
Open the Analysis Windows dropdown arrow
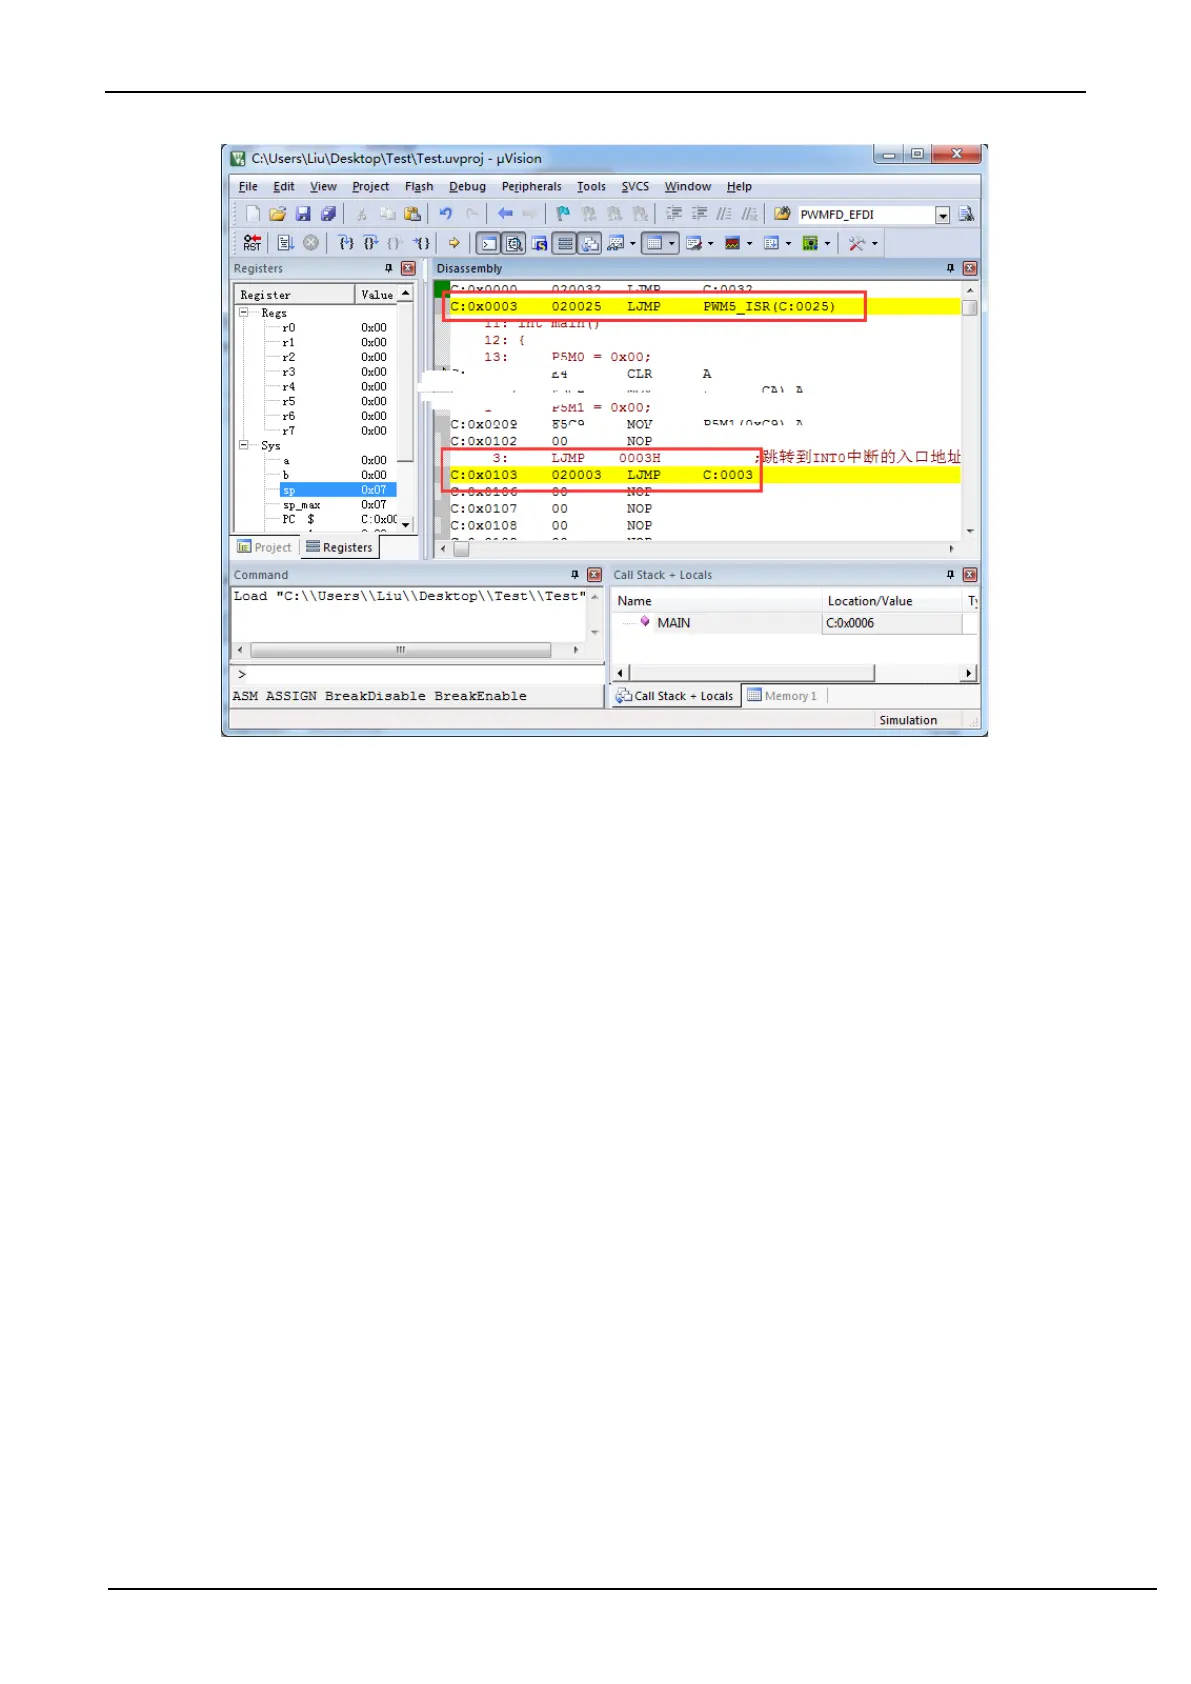749,243
